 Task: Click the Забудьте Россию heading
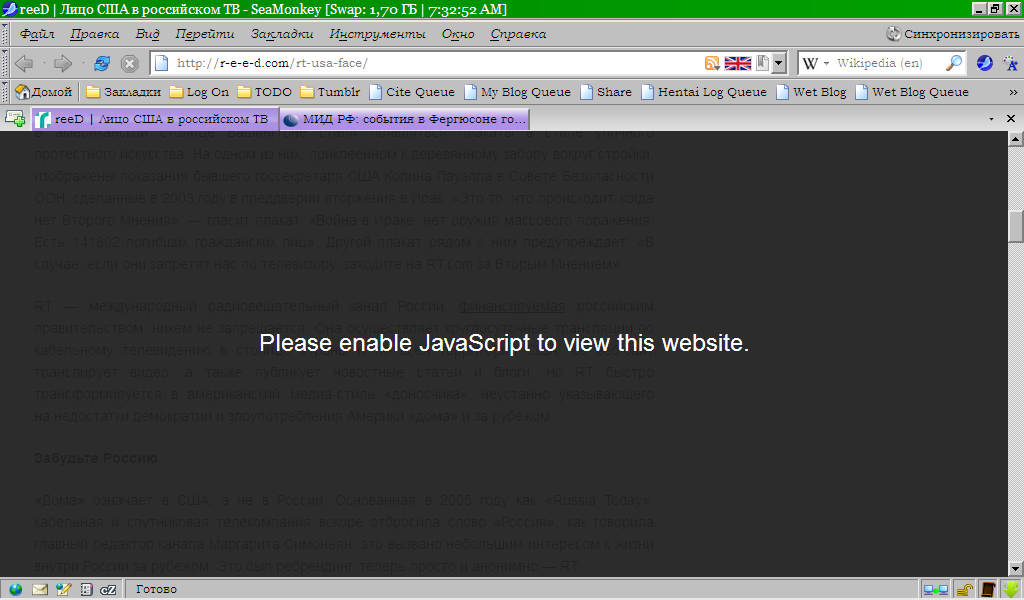(96, 458)
